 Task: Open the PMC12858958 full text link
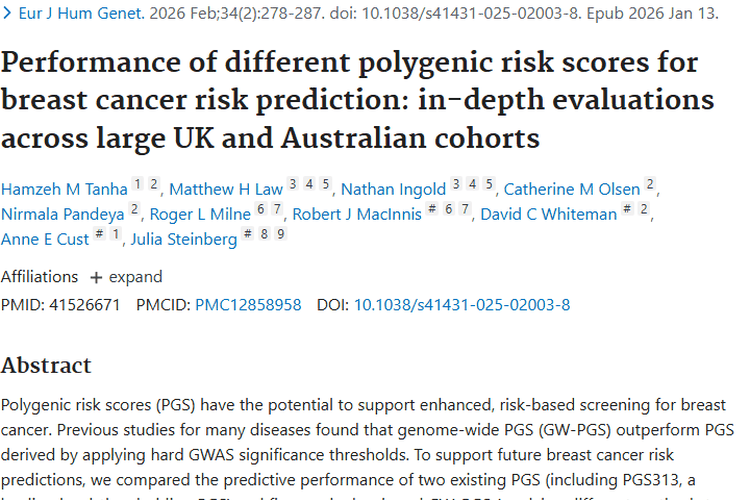(248, 305)
